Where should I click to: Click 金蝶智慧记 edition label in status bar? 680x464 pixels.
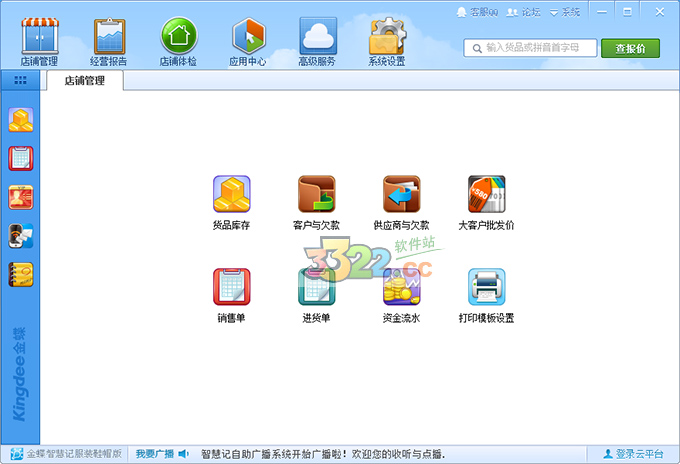coord(74,454)
